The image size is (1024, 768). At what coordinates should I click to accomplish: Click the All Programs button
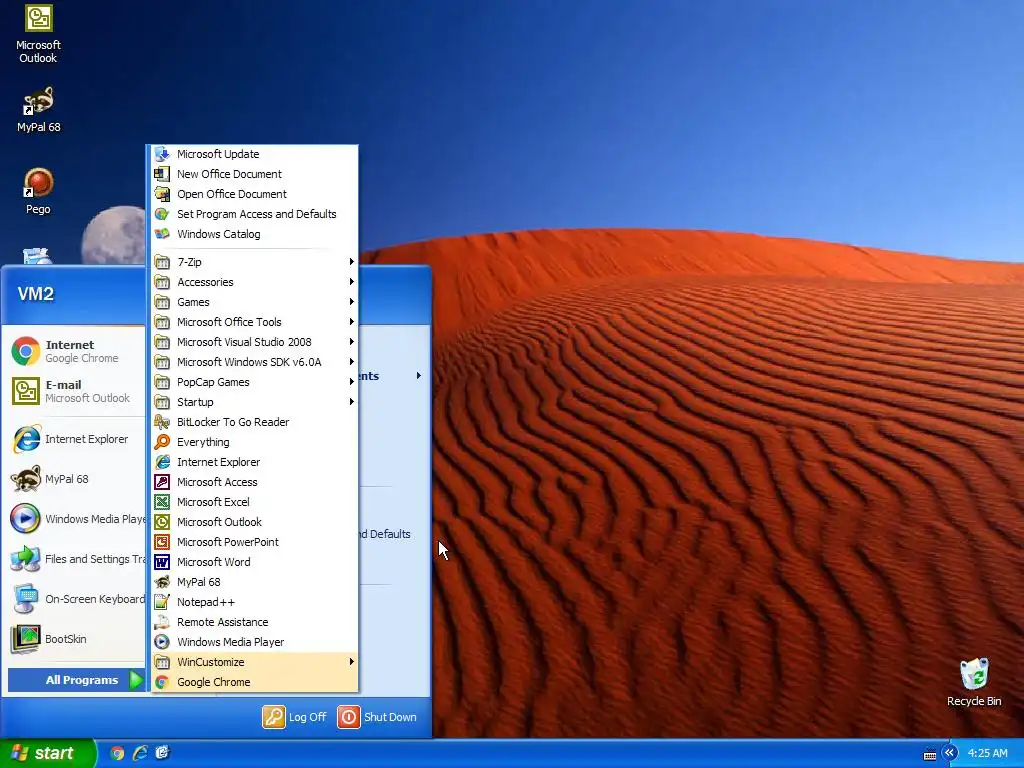(76, 680)
